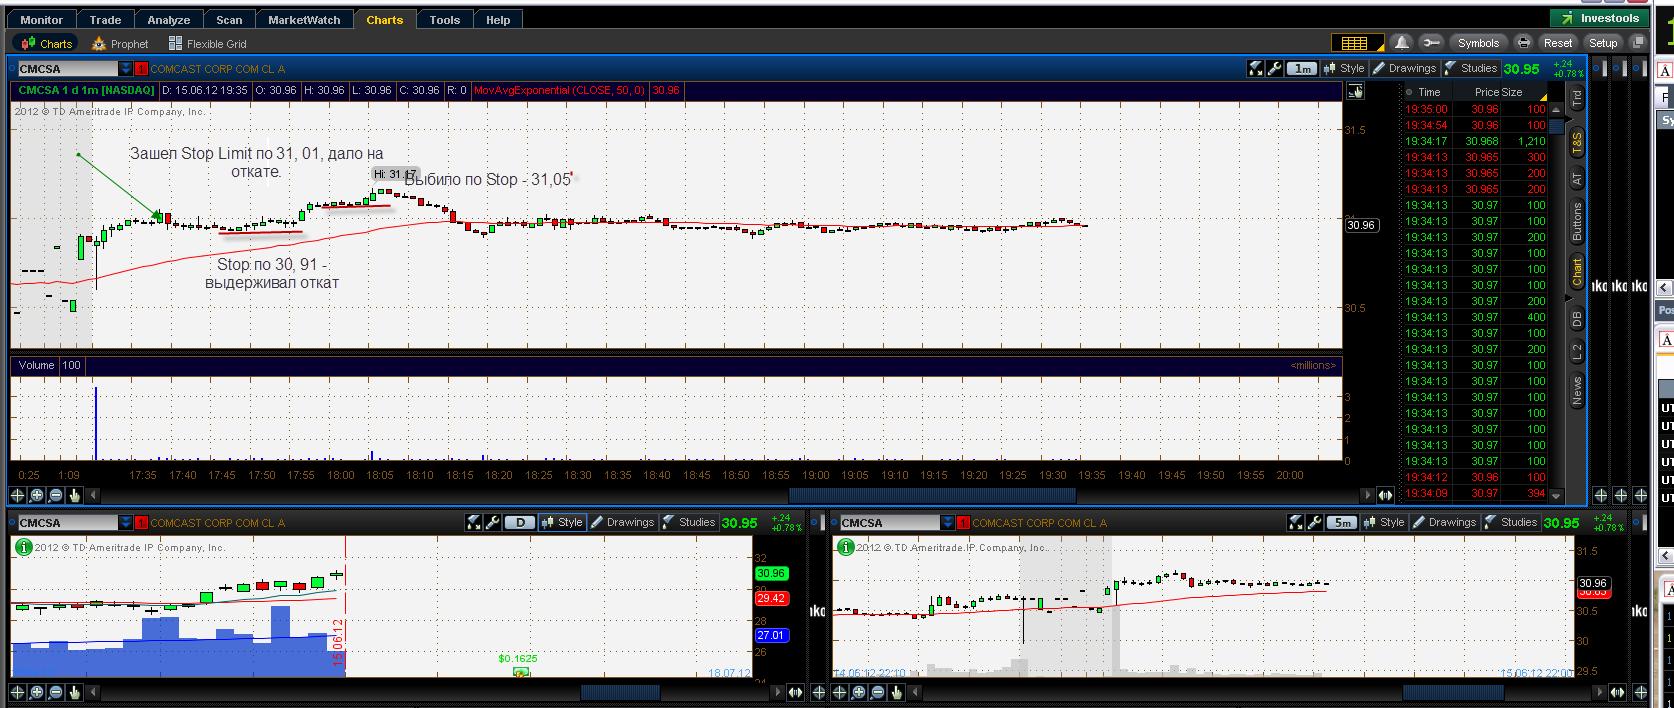The image size is (1674, 708).
Task: Click the printer icon
Action: 1523,43
